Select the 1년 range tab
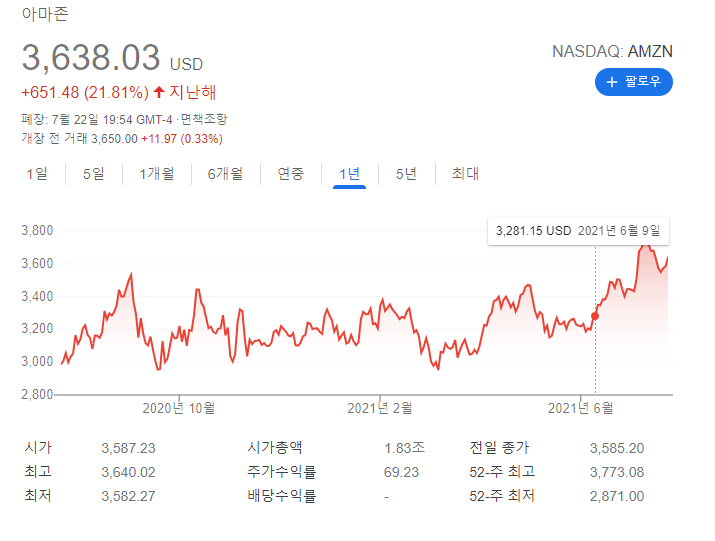Image resolution: width=715 pixels, height=541 pixels. point(350,174)
